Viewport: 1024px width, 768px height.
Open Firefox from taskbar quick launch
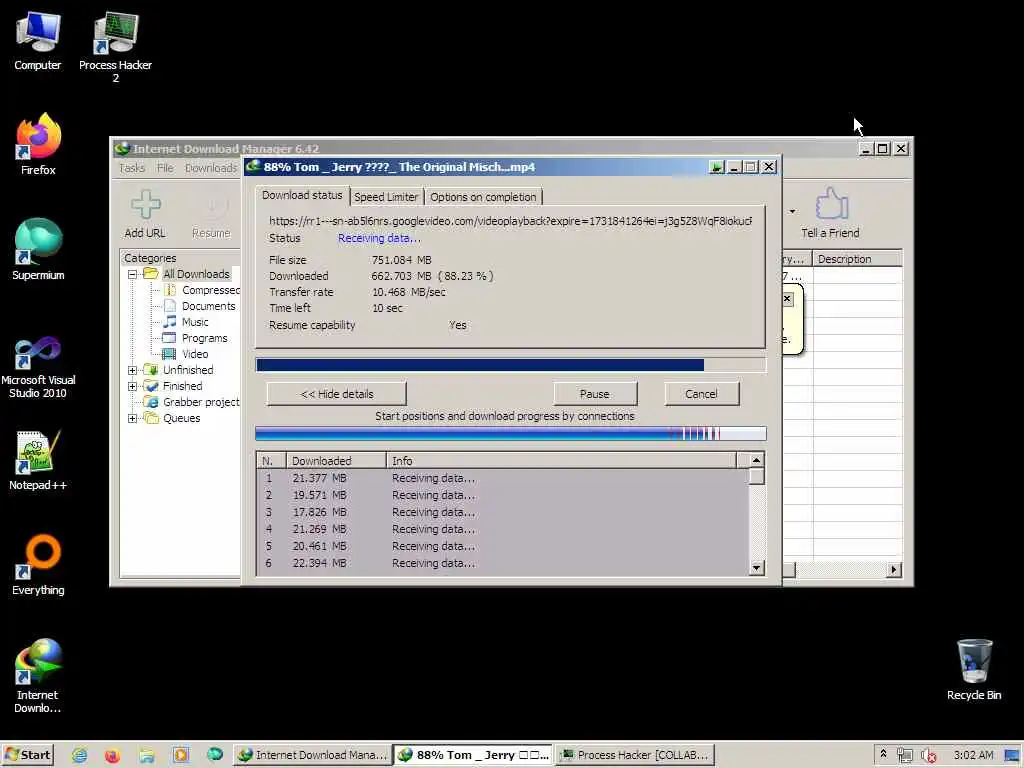112,756
